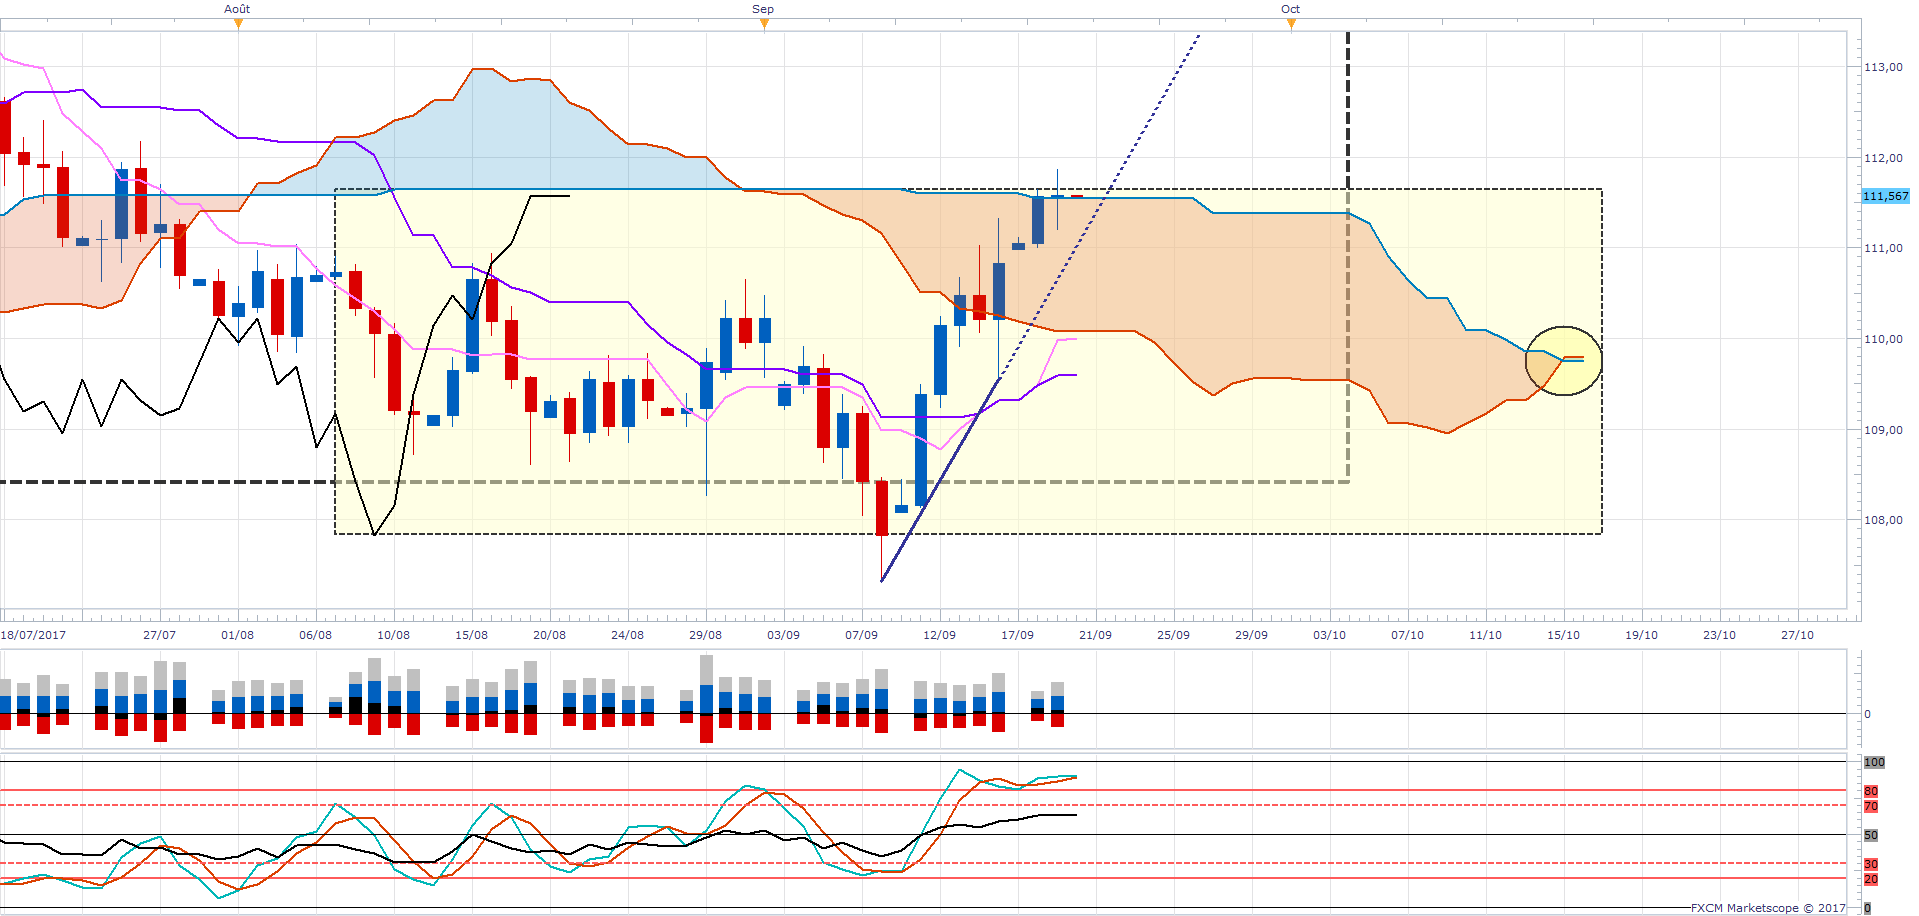The width and height of the screenshot is (1919, 916).
Task: Select the 27/07 date label
Action: click(x=159, y=635)
